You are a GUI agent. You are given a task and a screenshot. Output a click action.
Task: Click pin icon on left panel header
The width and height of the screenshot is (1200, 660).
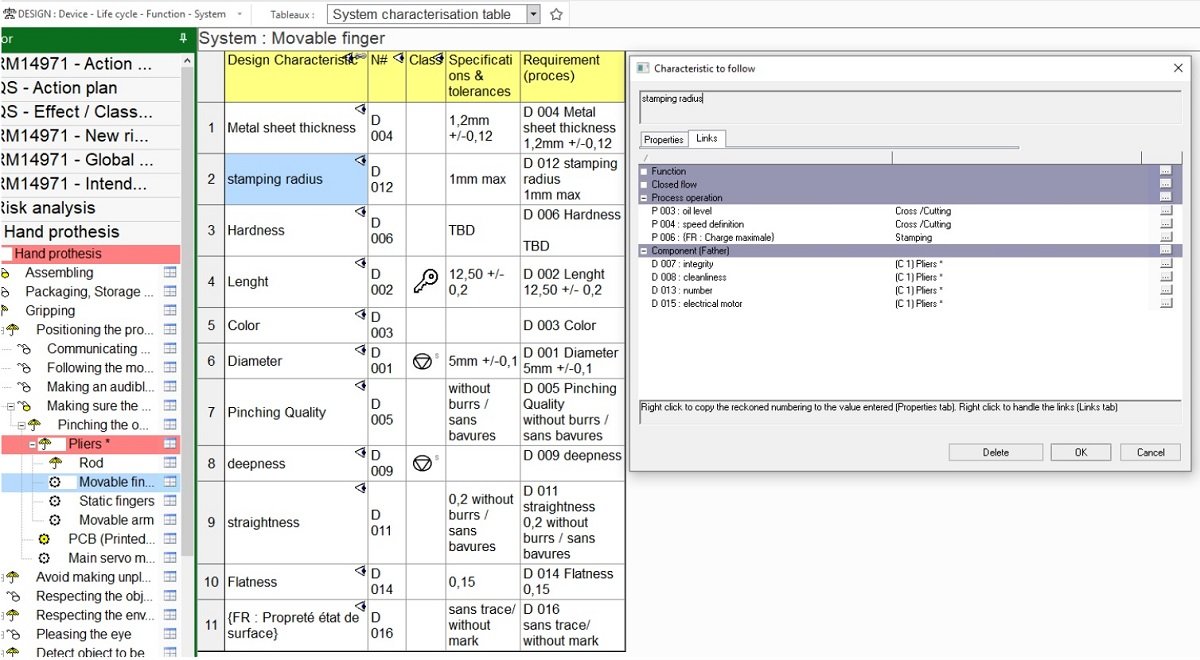coord(183,38)
